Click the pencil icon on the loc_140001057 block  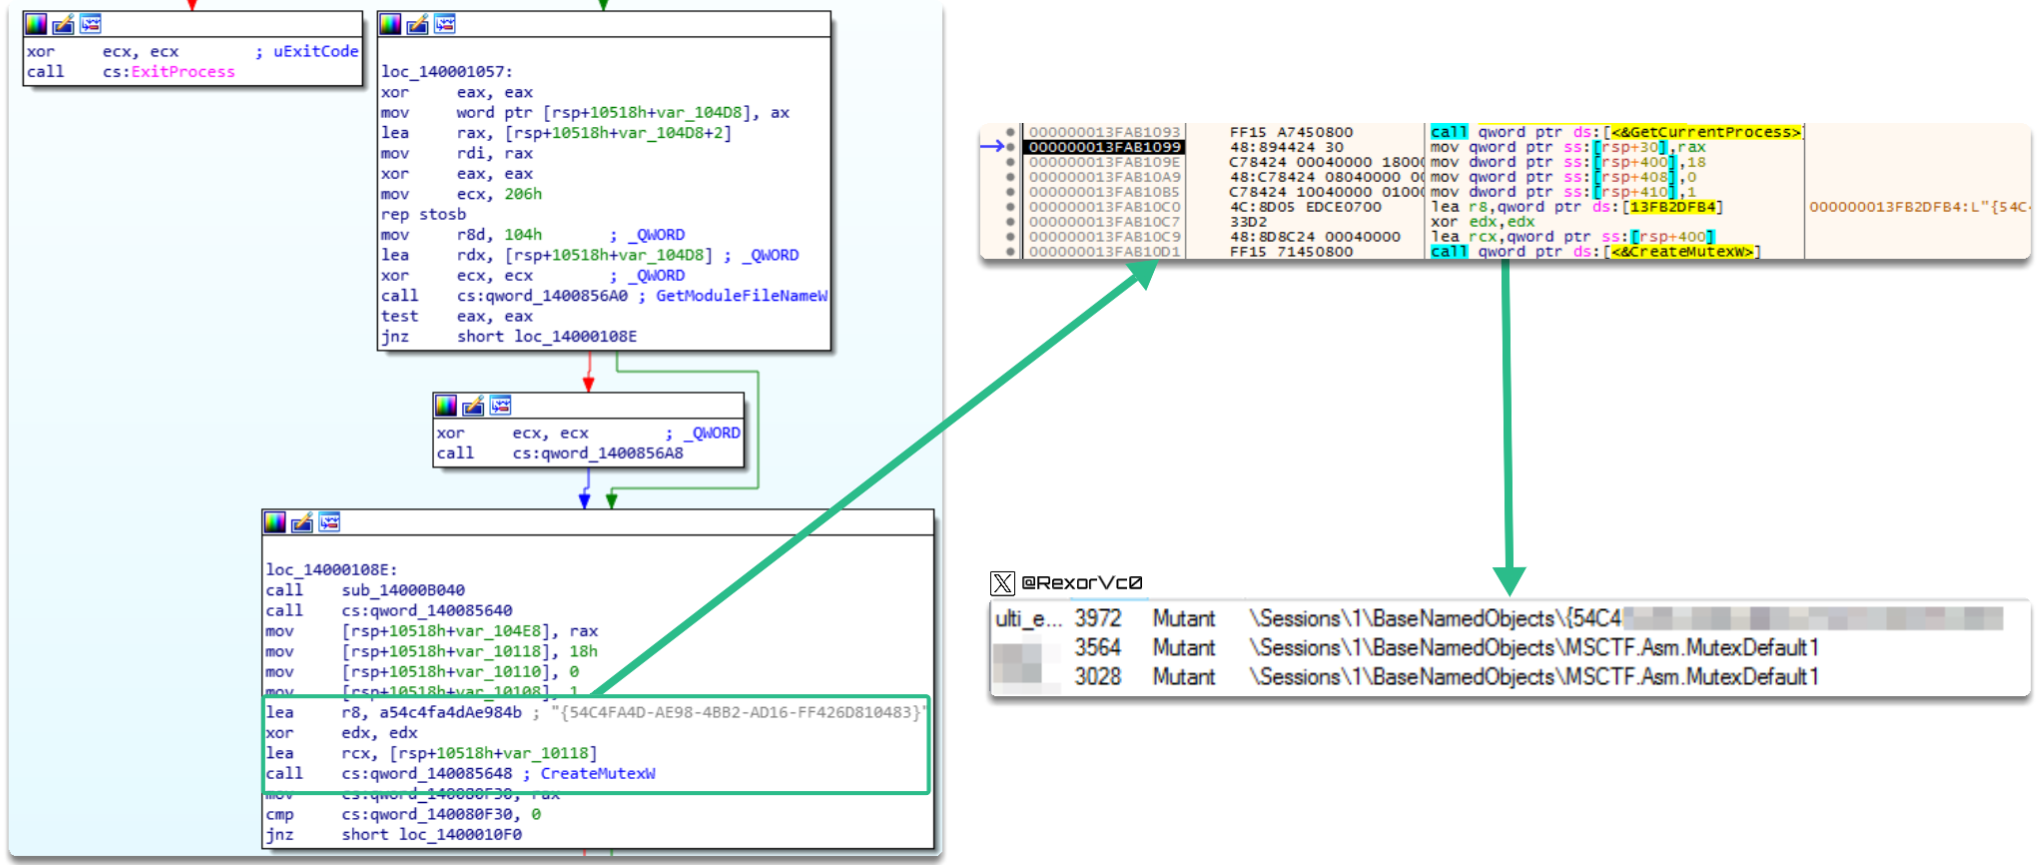418,24
